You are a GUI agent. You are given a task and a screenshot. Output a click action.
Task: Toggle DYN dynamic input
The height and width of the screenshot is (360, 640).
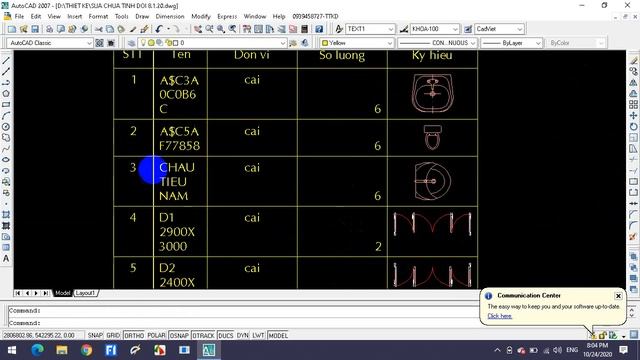click(242, 336)
